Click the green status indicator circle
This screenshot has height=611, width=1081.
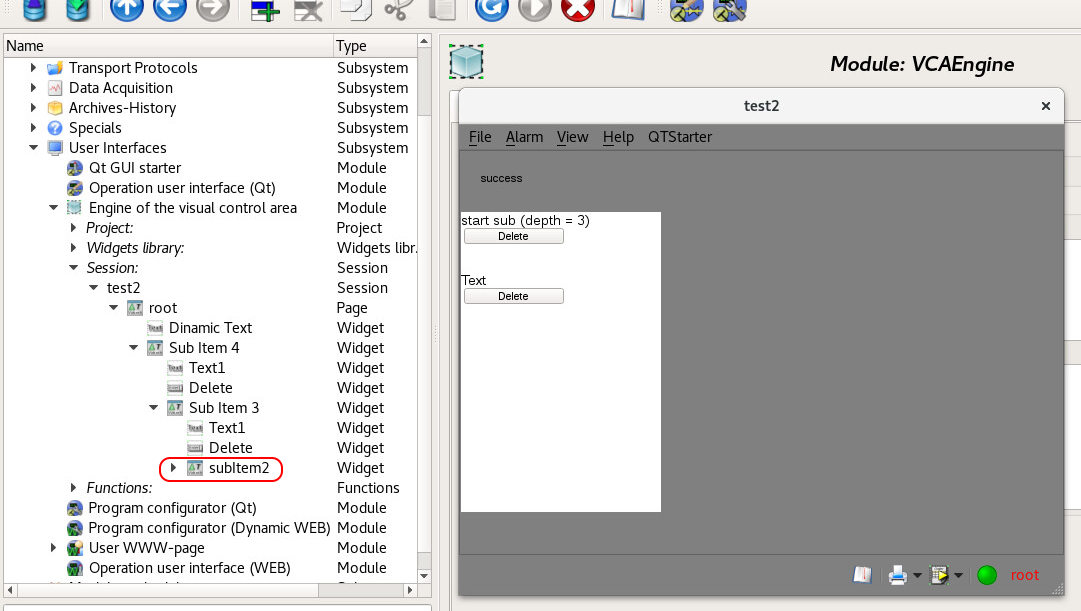[987, 575]
